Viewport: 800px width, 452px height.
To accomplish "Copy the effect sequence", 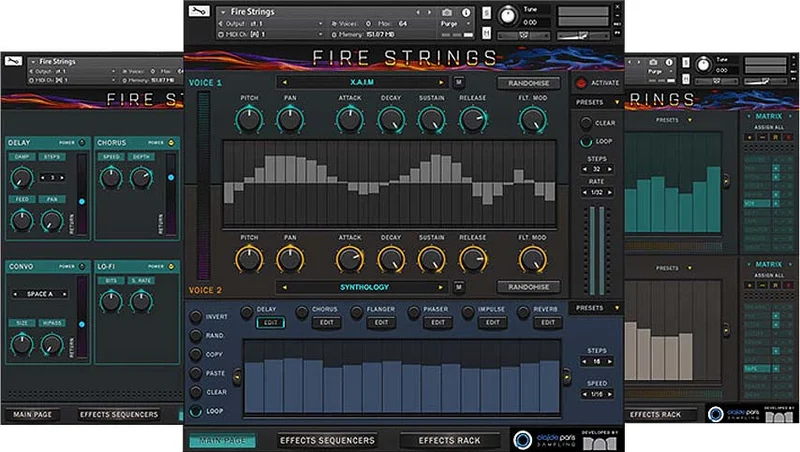I will tap(195, 355).
